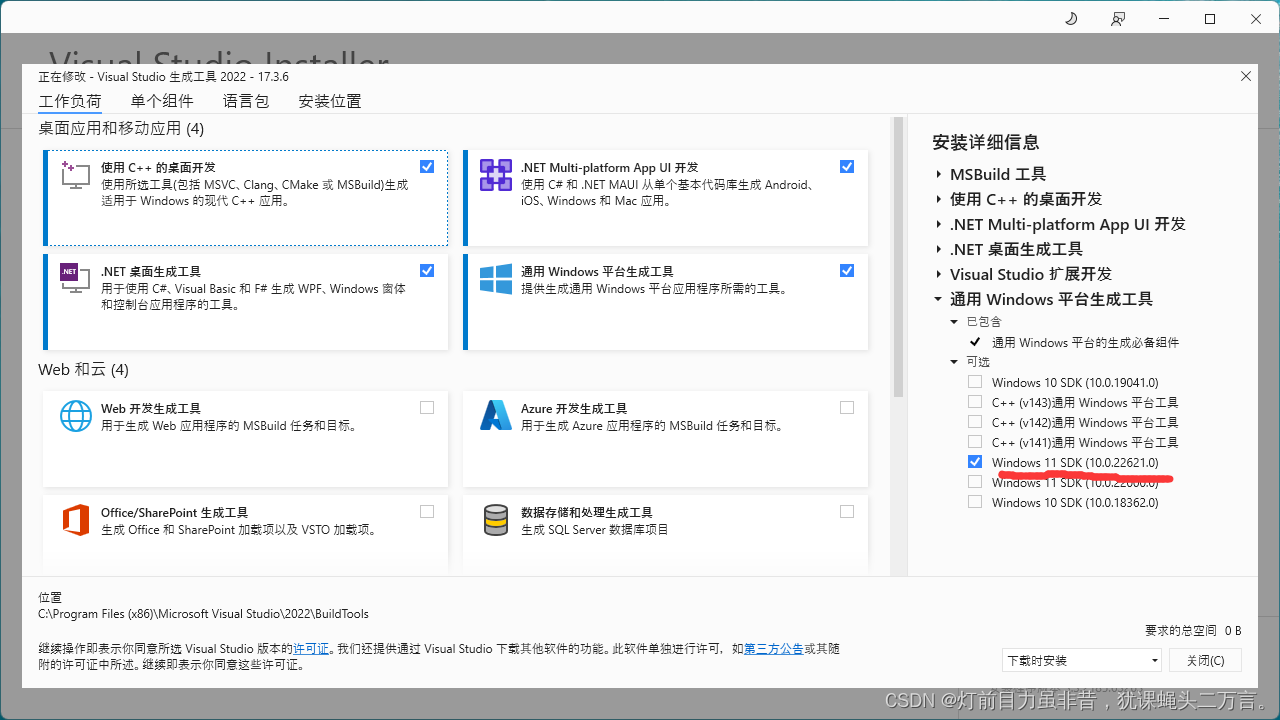
Task: Select the Azure 开发生成工具 card title
Action: click(574, 408)
